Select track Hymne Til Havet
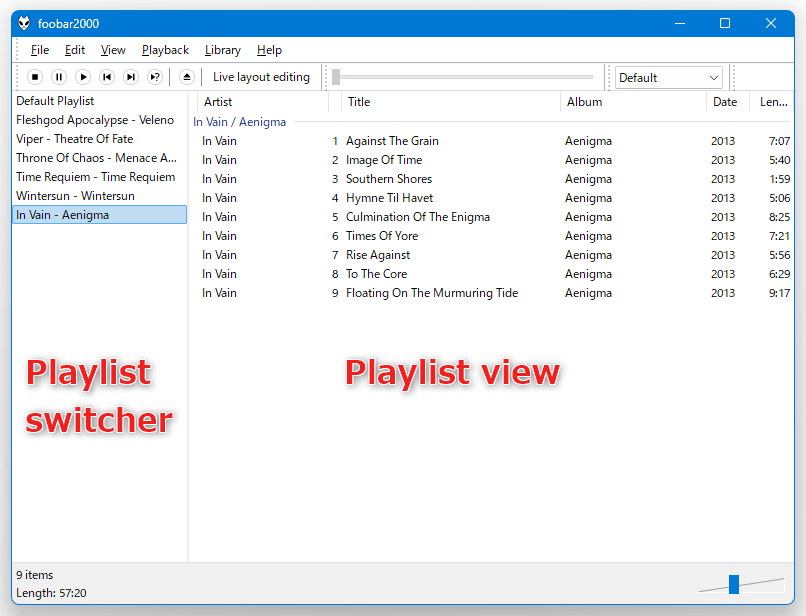The image size is (806, 616). coord(493,198)
